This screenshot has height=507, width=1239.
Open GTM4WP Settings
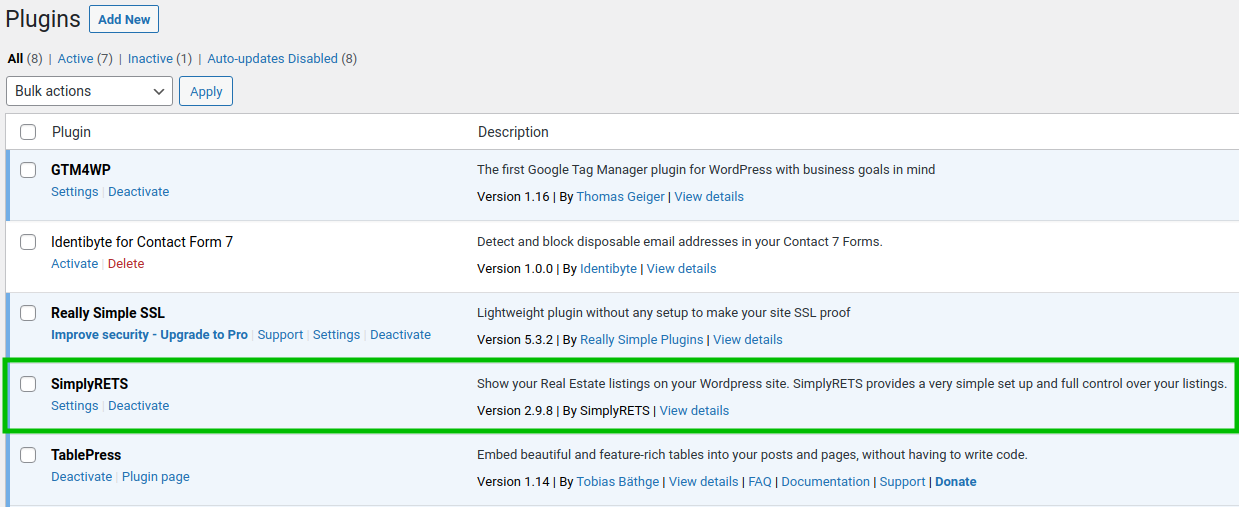75,192
